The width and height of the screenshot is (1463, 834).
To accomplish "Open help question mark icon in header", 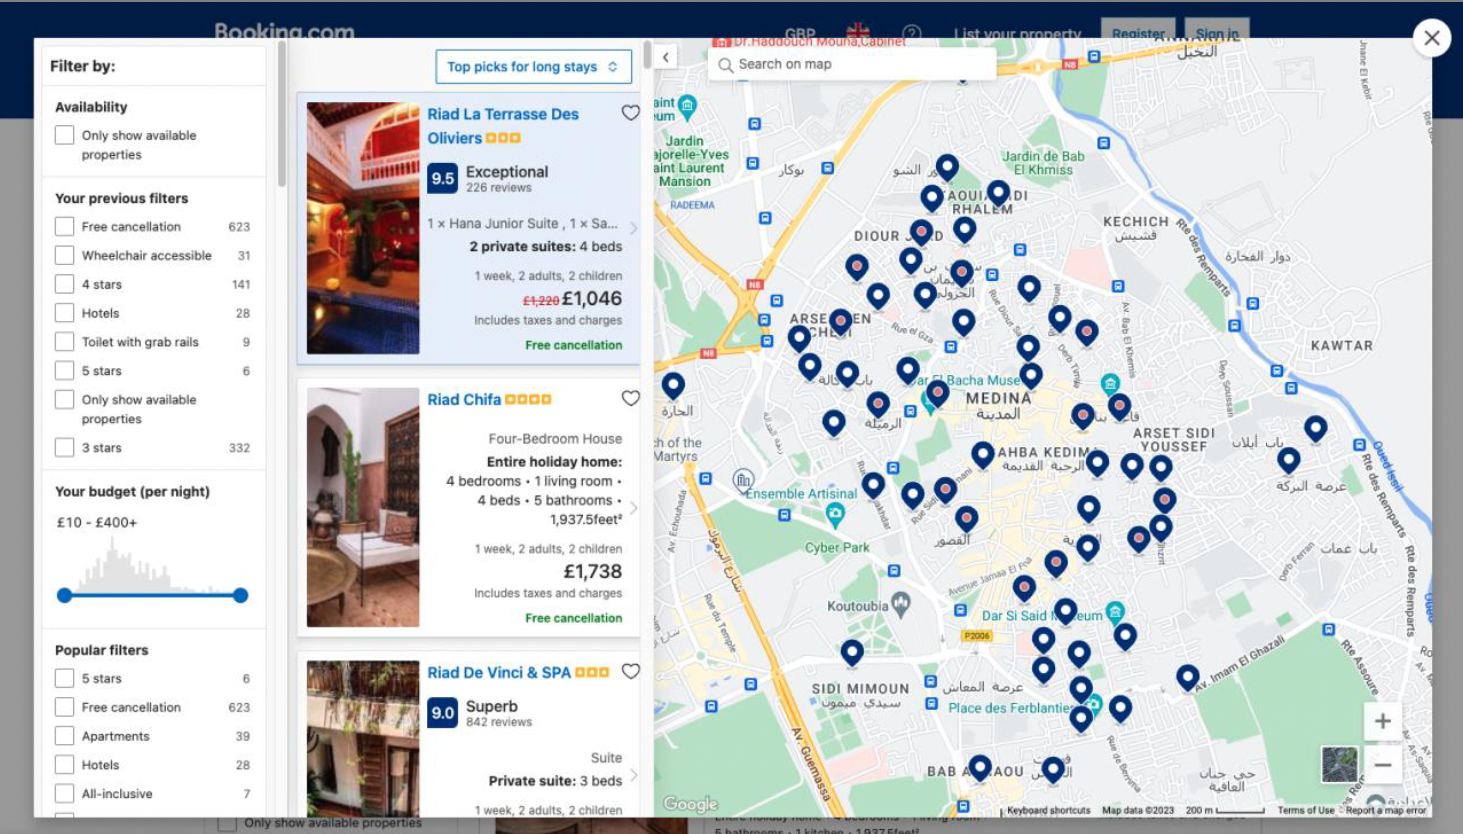I will click(912, 33).
